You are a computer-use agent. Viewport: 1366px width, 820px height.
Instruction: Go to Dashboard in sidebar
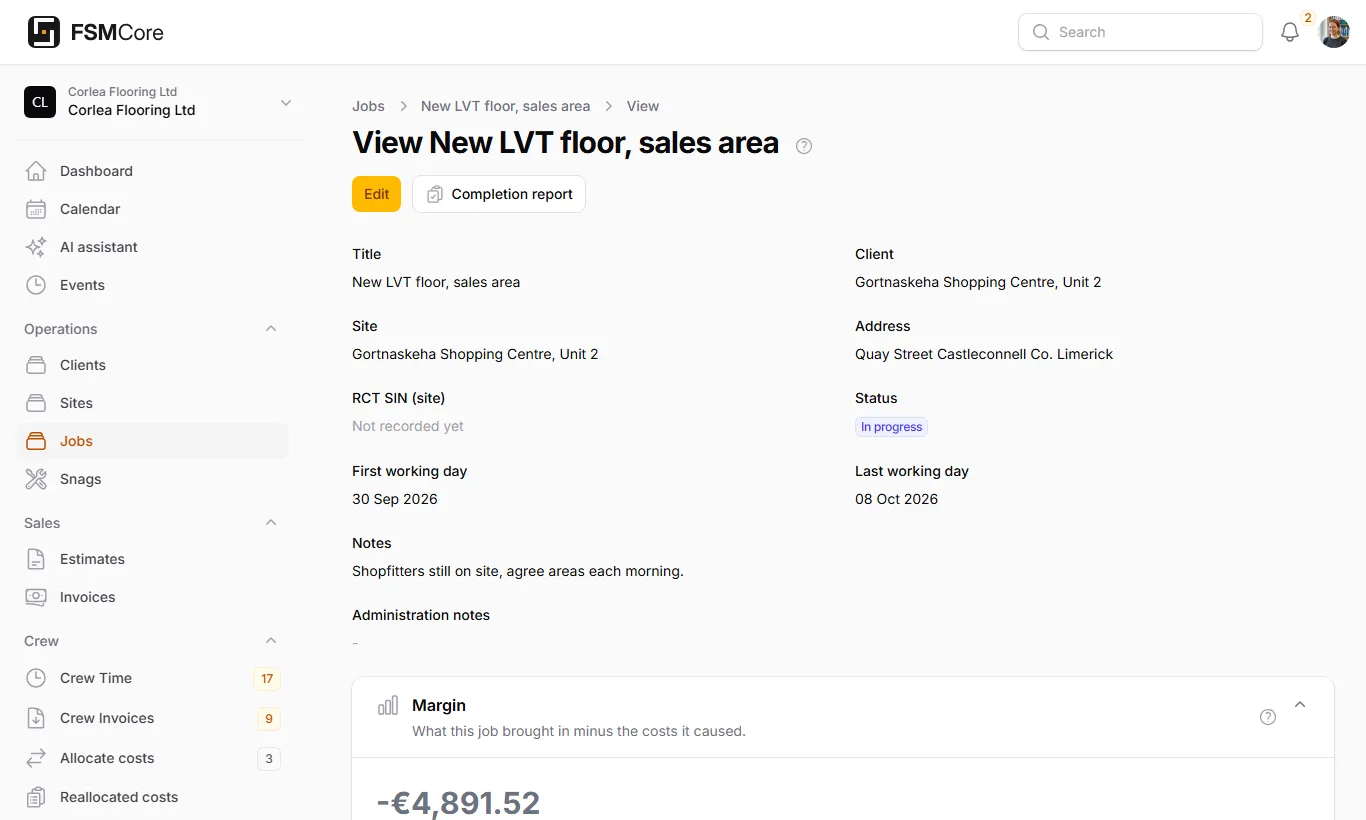152,171
